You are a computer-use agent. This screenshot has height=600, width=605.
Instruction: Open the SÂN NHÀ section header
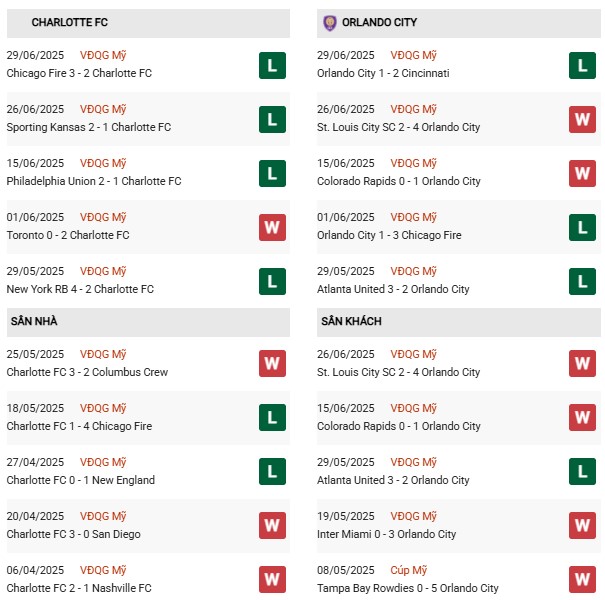[35, 322]
